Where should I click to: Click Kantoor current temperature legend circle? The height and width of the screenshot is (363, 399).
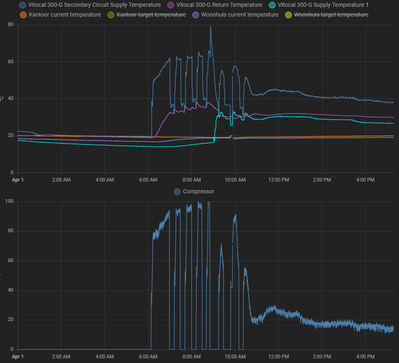point(23,15)
